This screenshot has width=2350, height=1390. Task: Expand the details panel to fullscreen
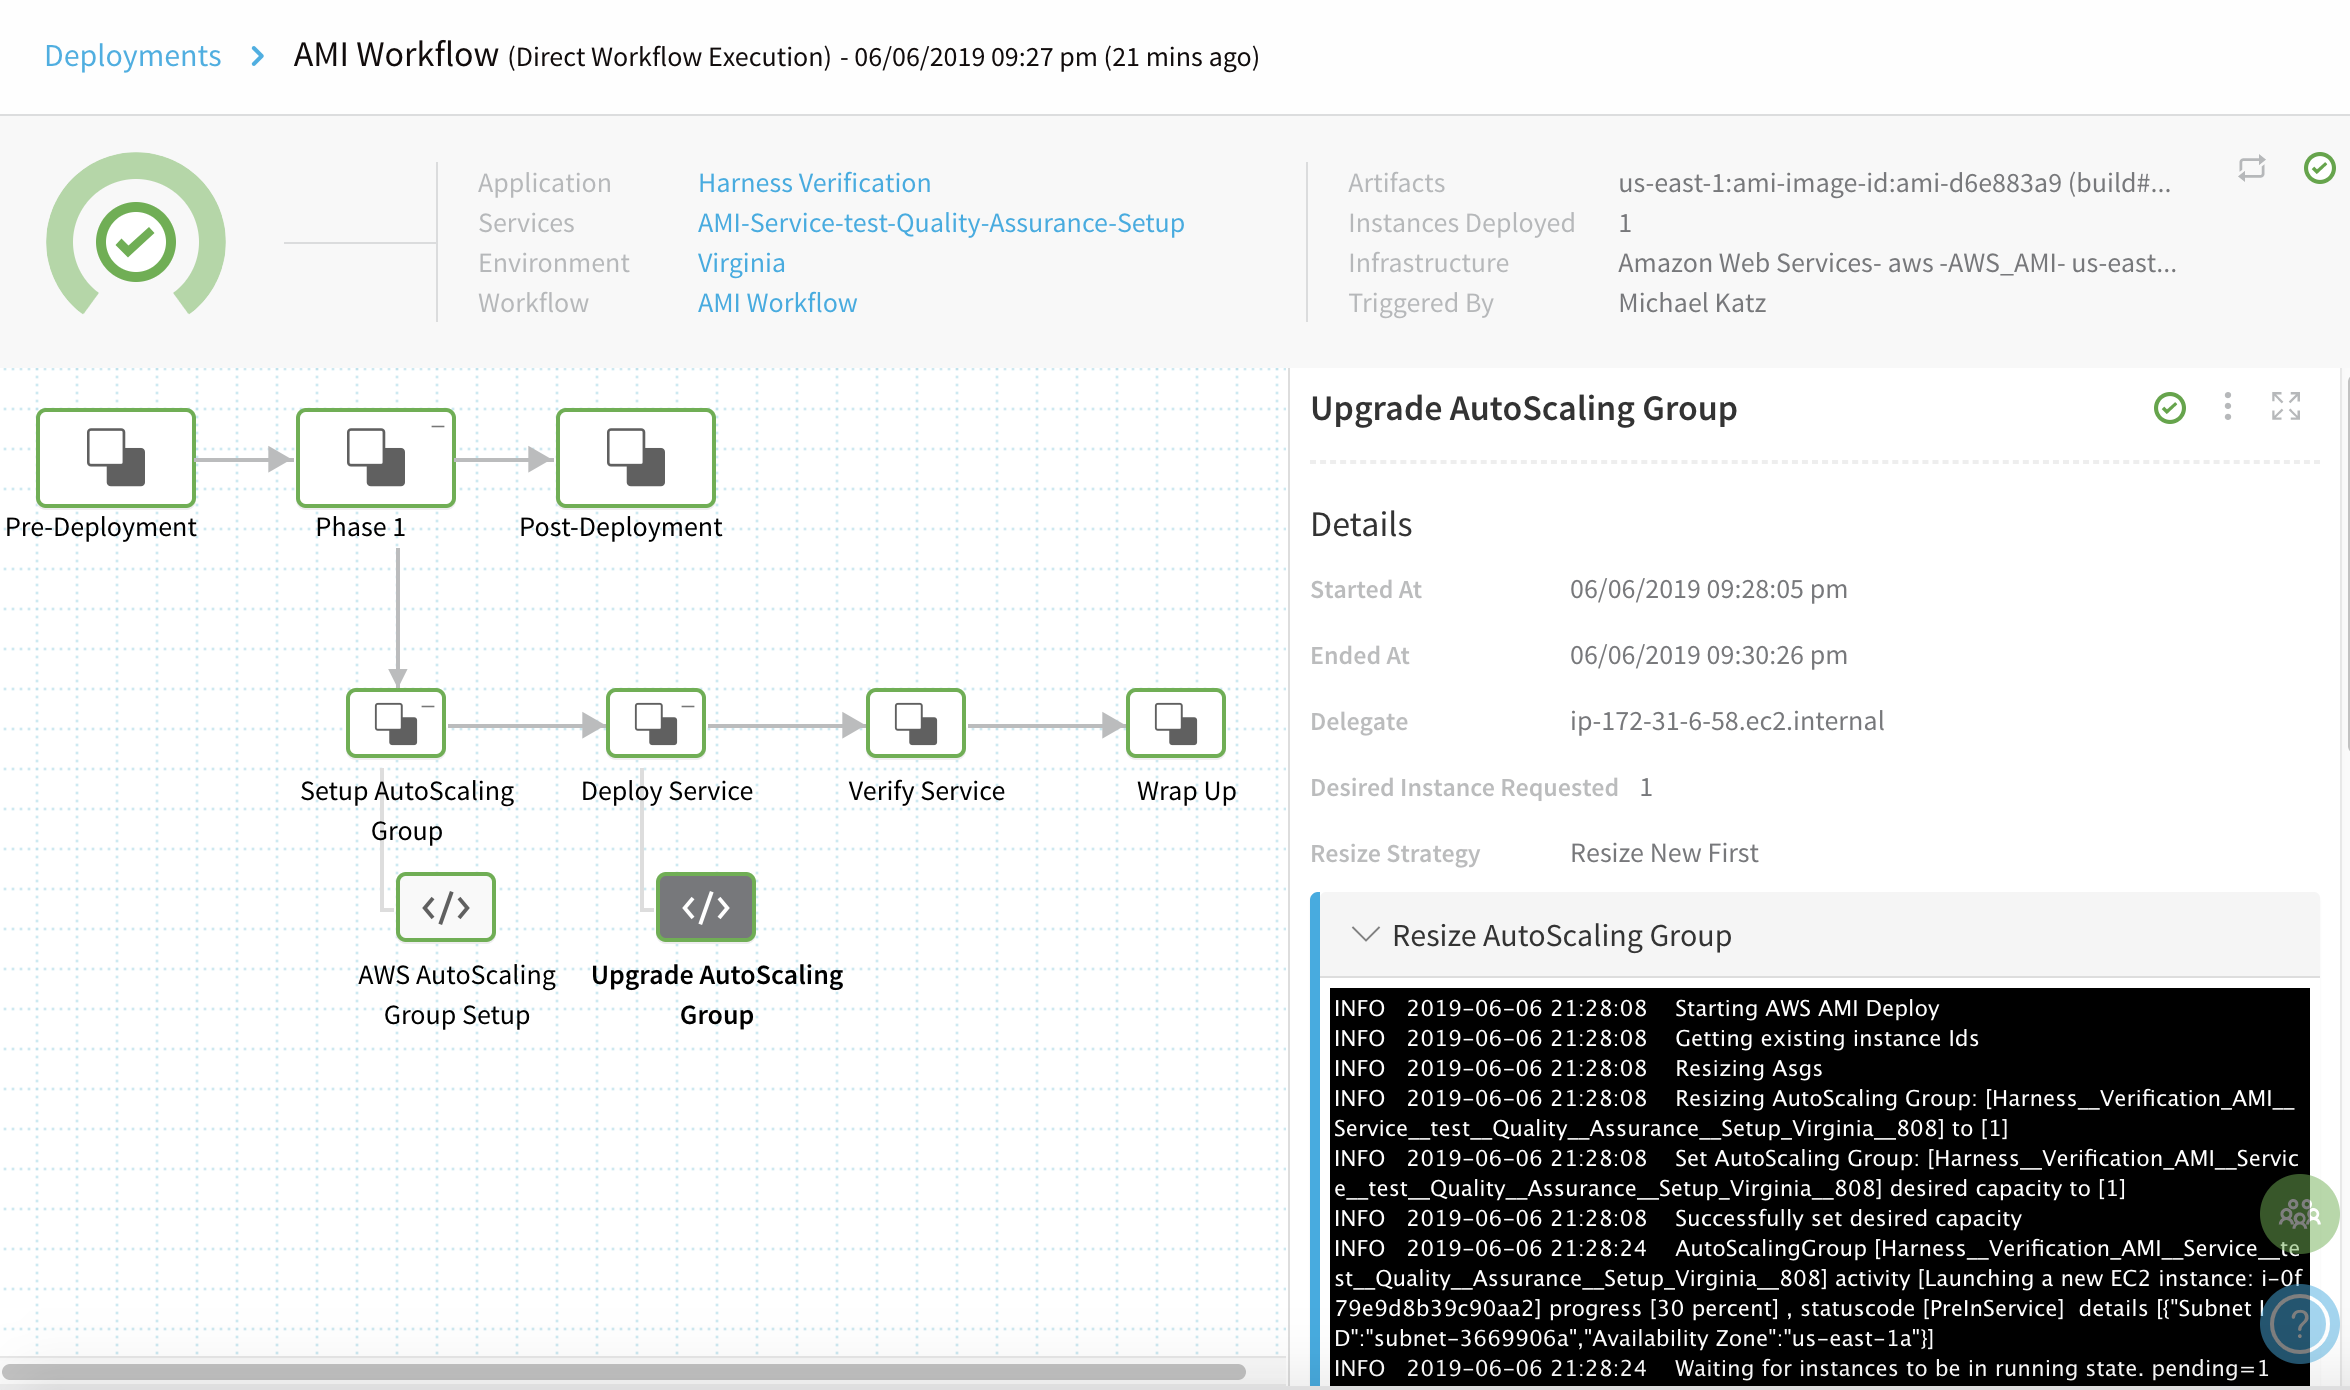(x=2285, y=406)
